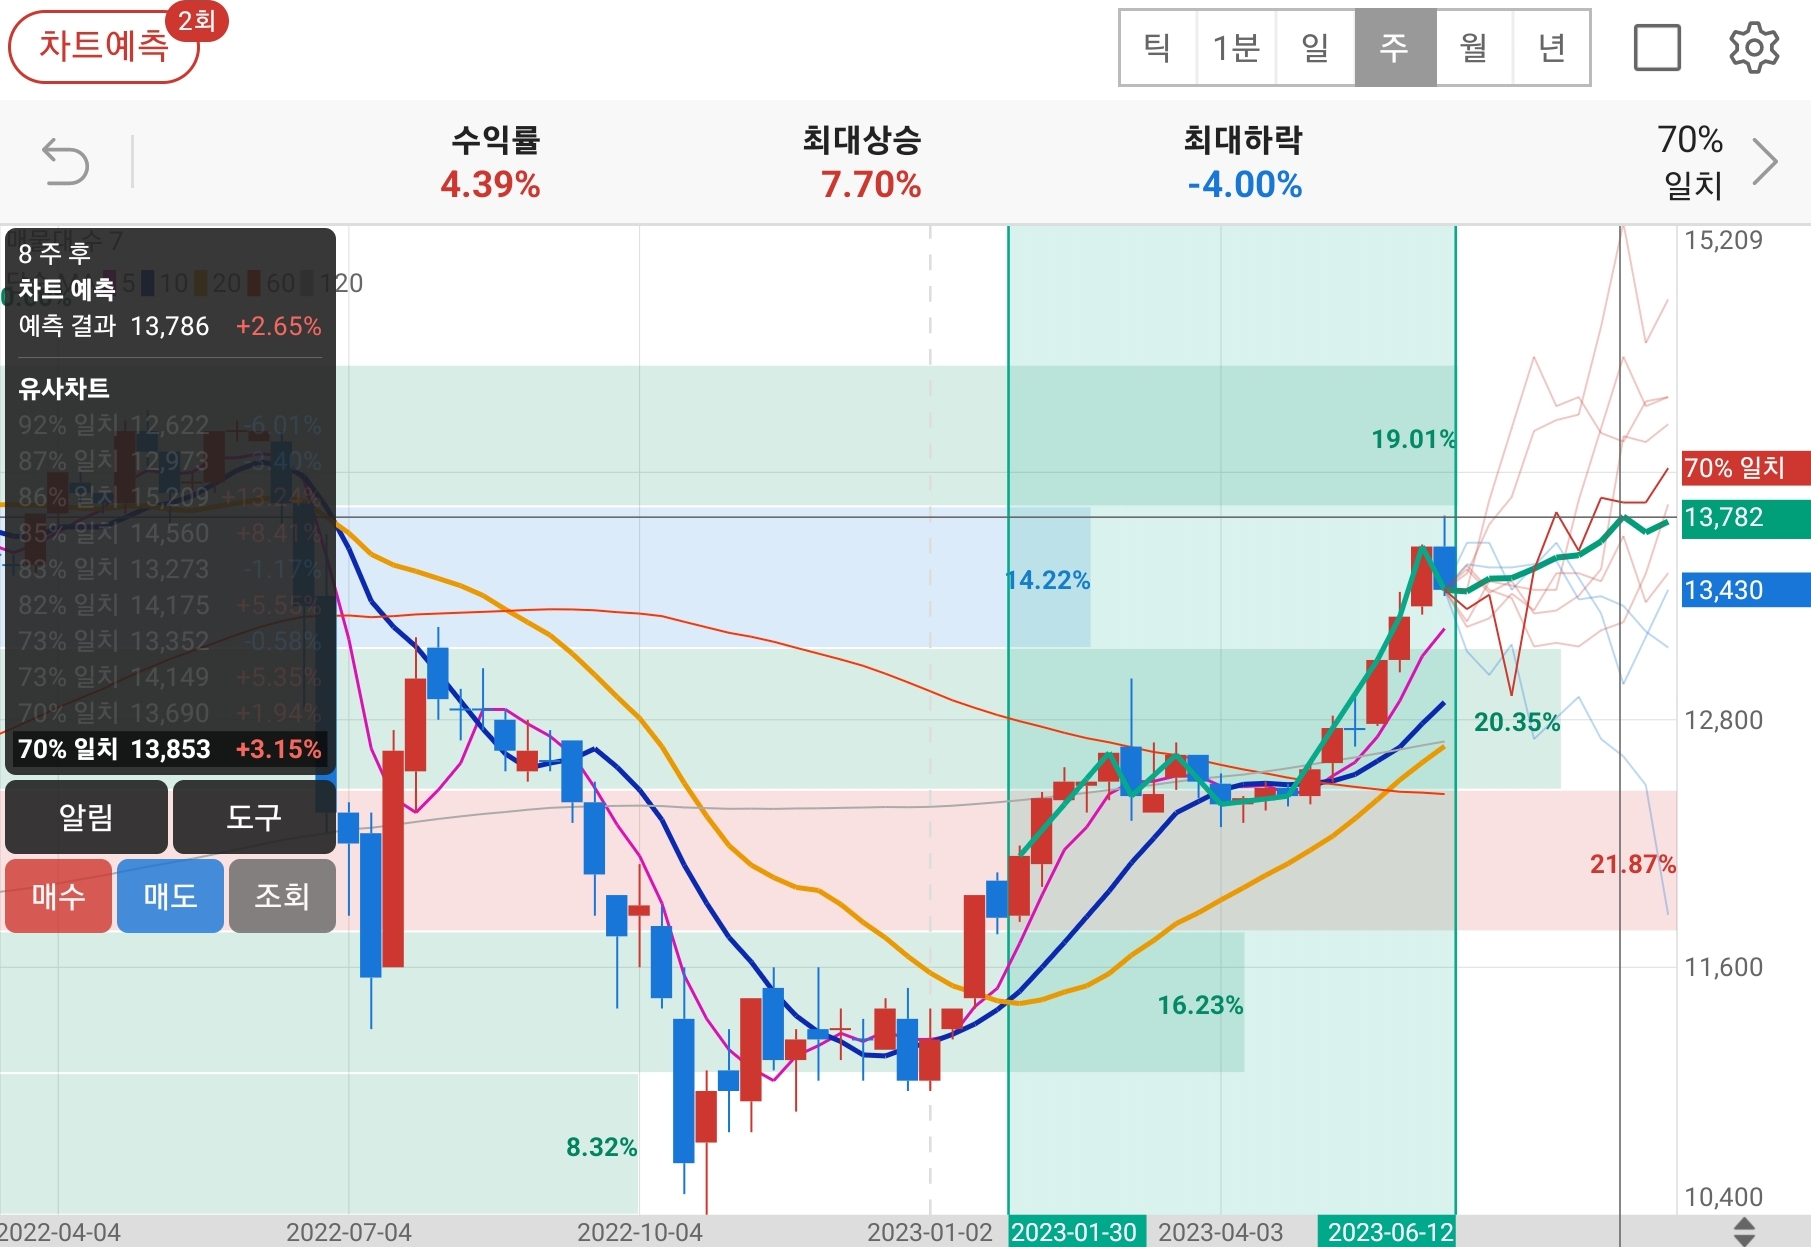Tap the blue 매도 sell button
This screenshot has height=1247, width=1811.
(x=170, y=896)
